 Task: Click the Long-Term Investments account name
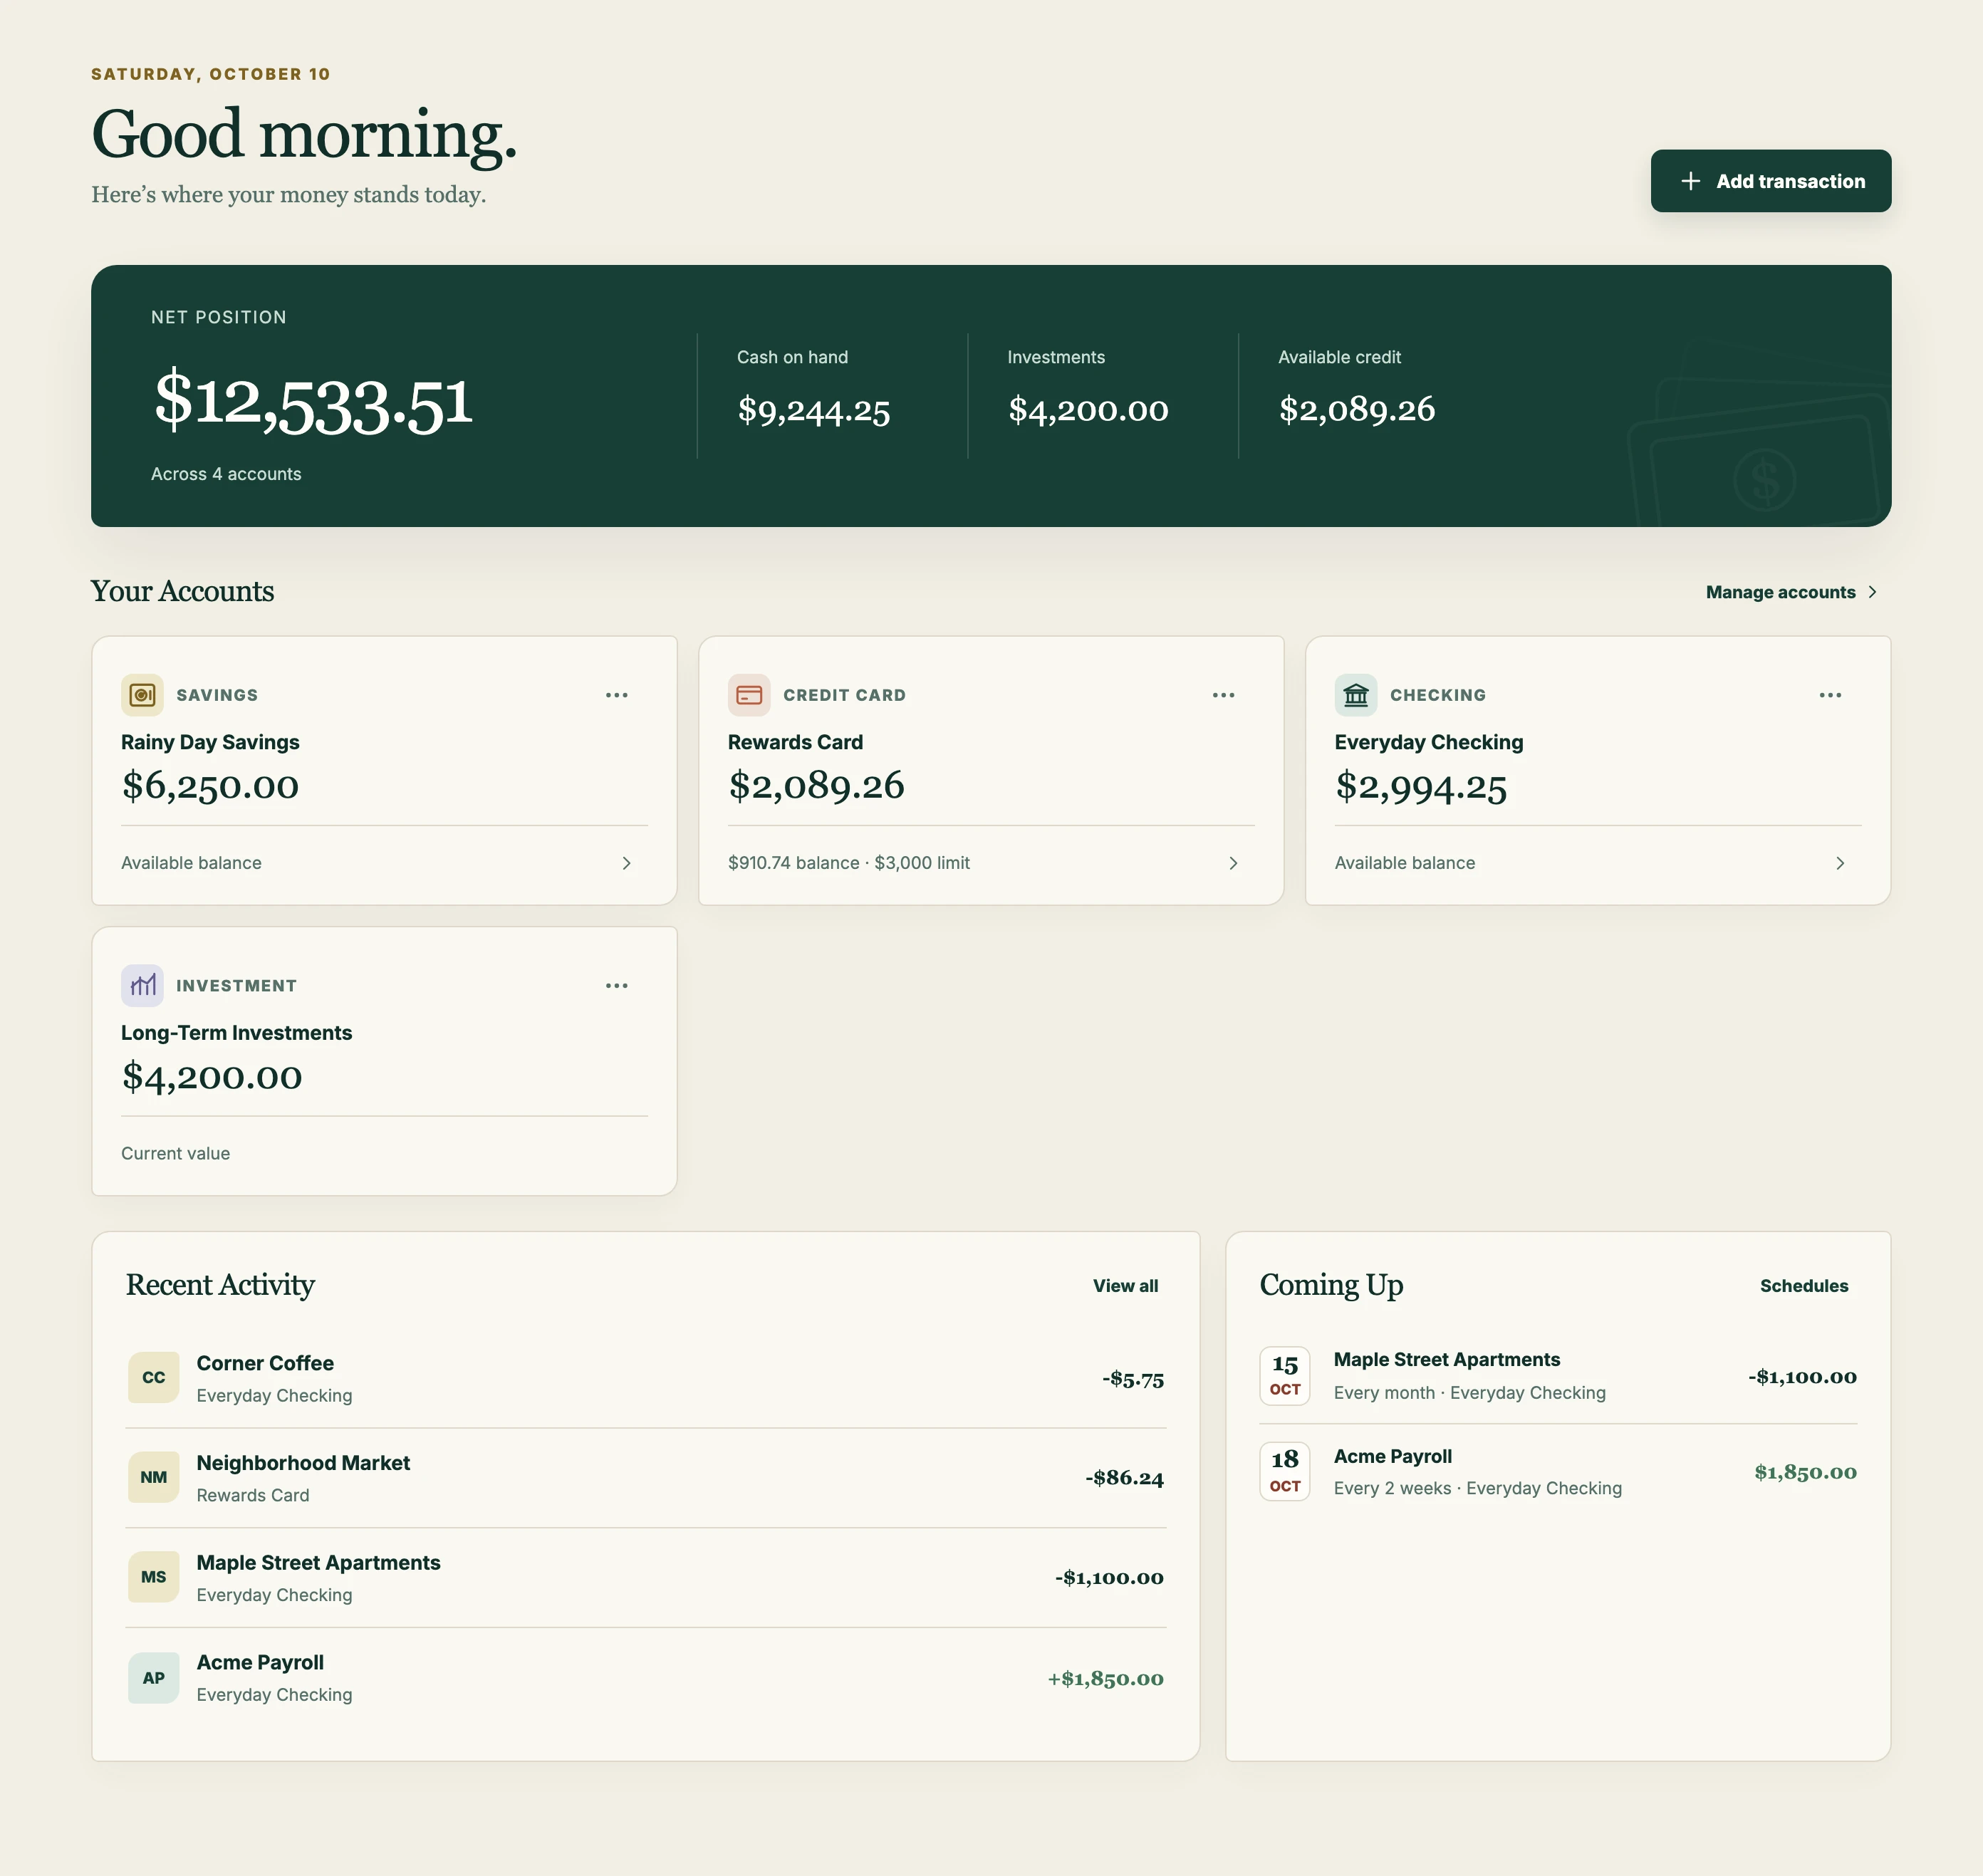coord(237,1033)
